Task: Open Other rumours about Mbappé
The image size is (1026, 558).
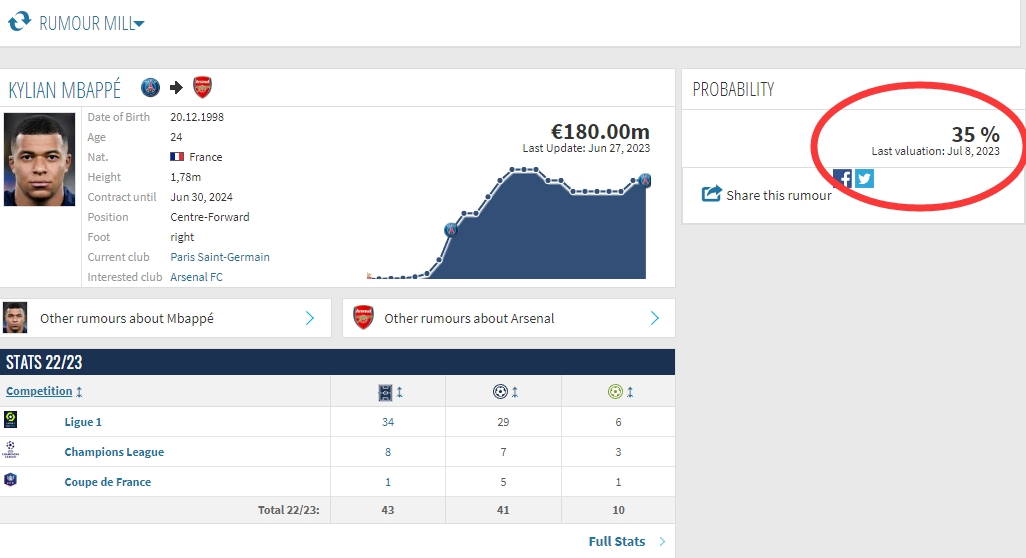Action: pos(166,319)
